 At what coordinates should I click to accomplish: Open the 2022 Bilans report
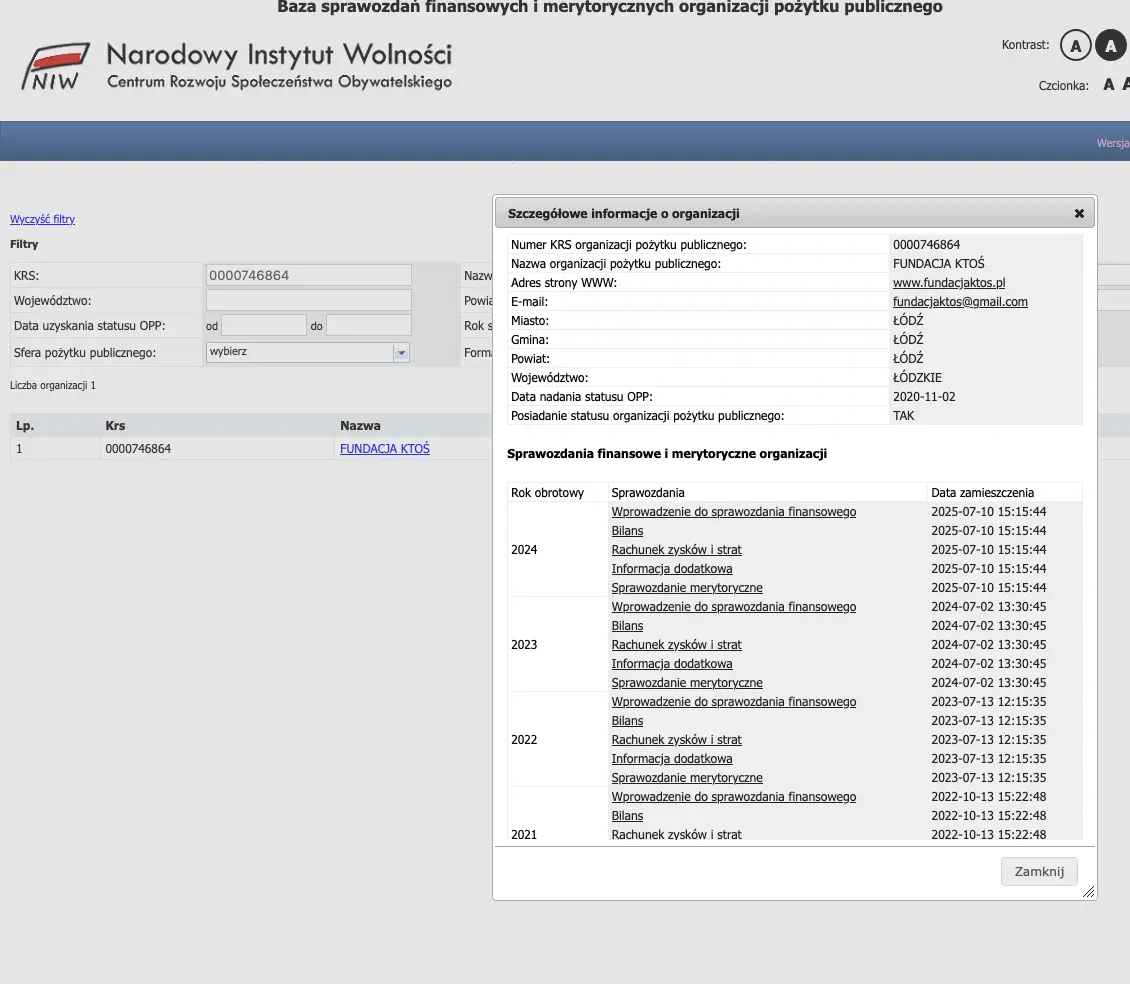click(627, 721)
